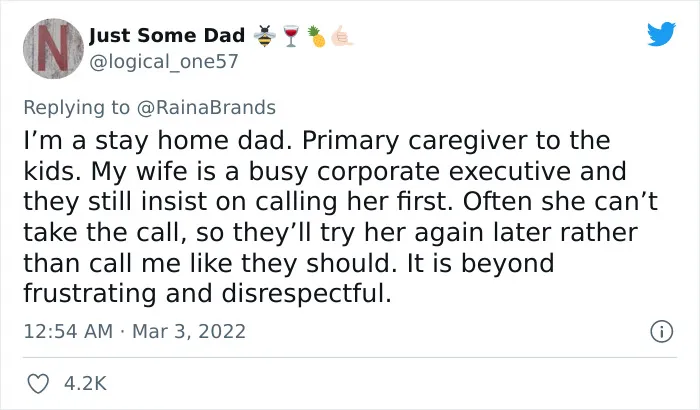The height and width of the screenshot is (410, 700).
Task: Click the bee emoji beside the name
Action: point(265,36)
